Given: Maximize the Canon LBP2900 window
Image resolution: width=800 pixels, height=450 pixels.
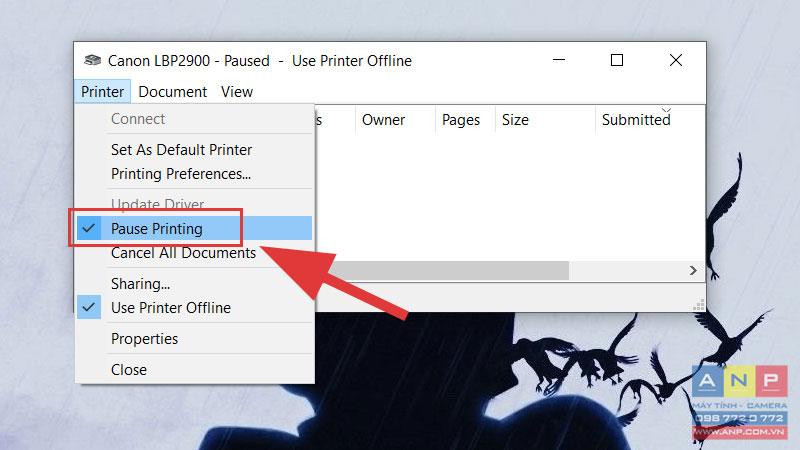Looking at the screenshot, I should coord(617,60).
